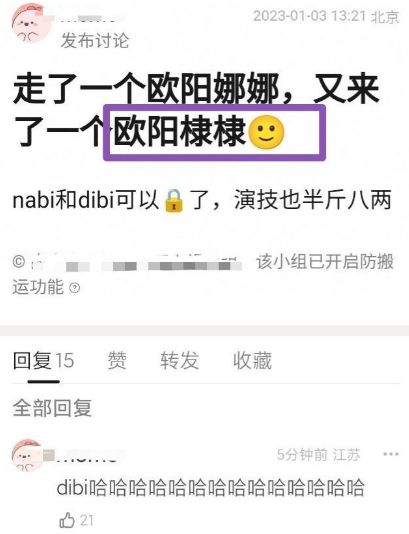Tap the 21 like count
Viewport: 409px width, 534px height.
86,520
